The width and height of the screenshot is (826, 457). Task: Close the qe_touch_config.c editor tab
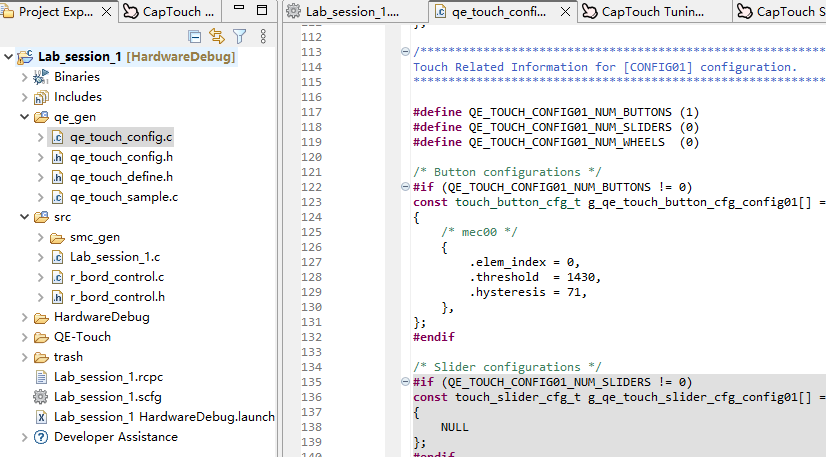pos(565,12)
